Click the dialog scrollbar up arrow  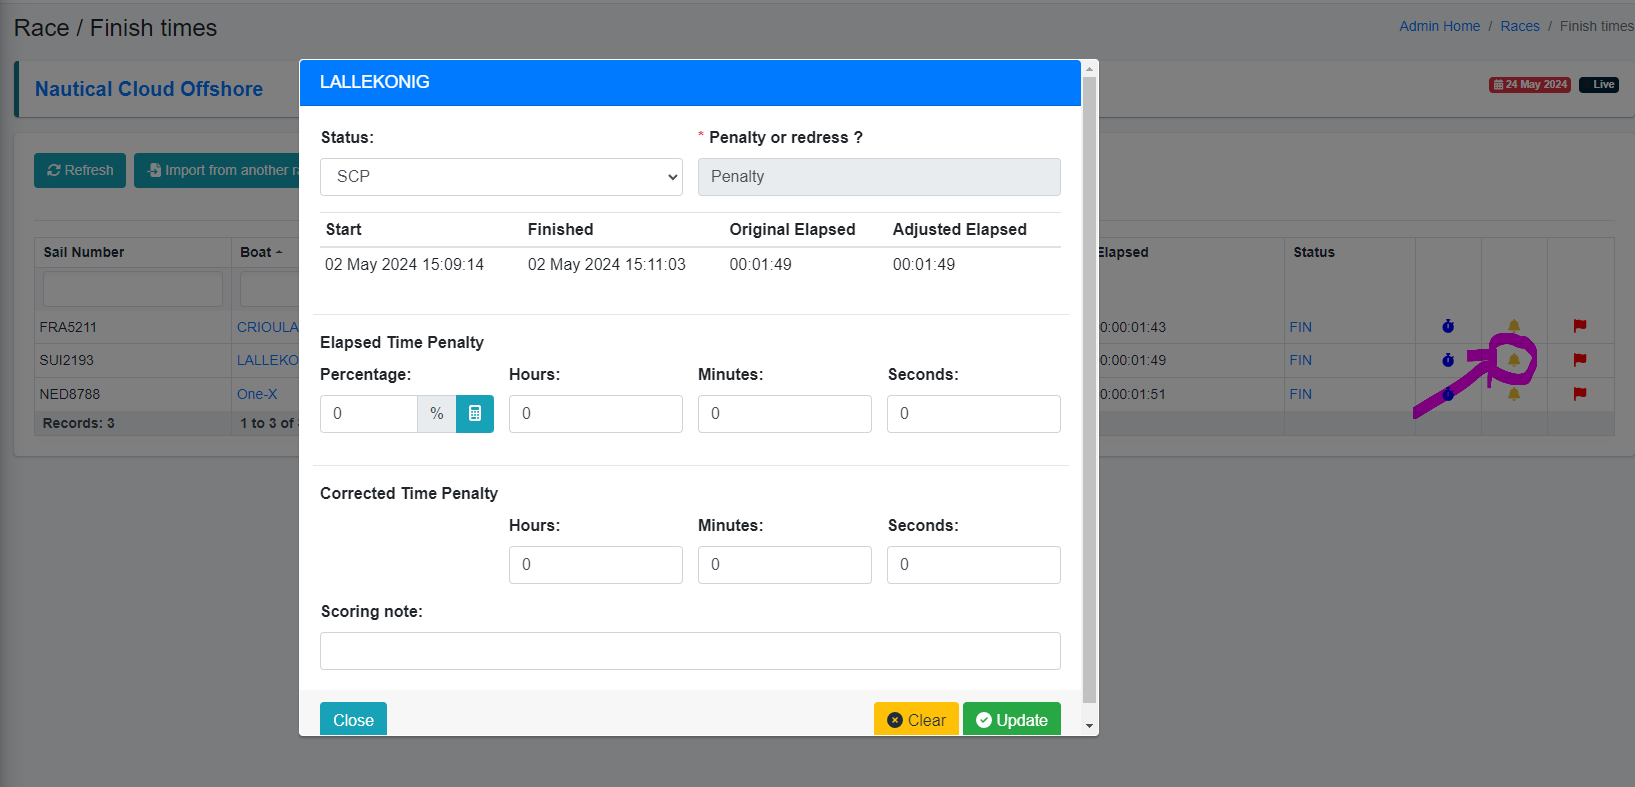tap(1090, 69)
